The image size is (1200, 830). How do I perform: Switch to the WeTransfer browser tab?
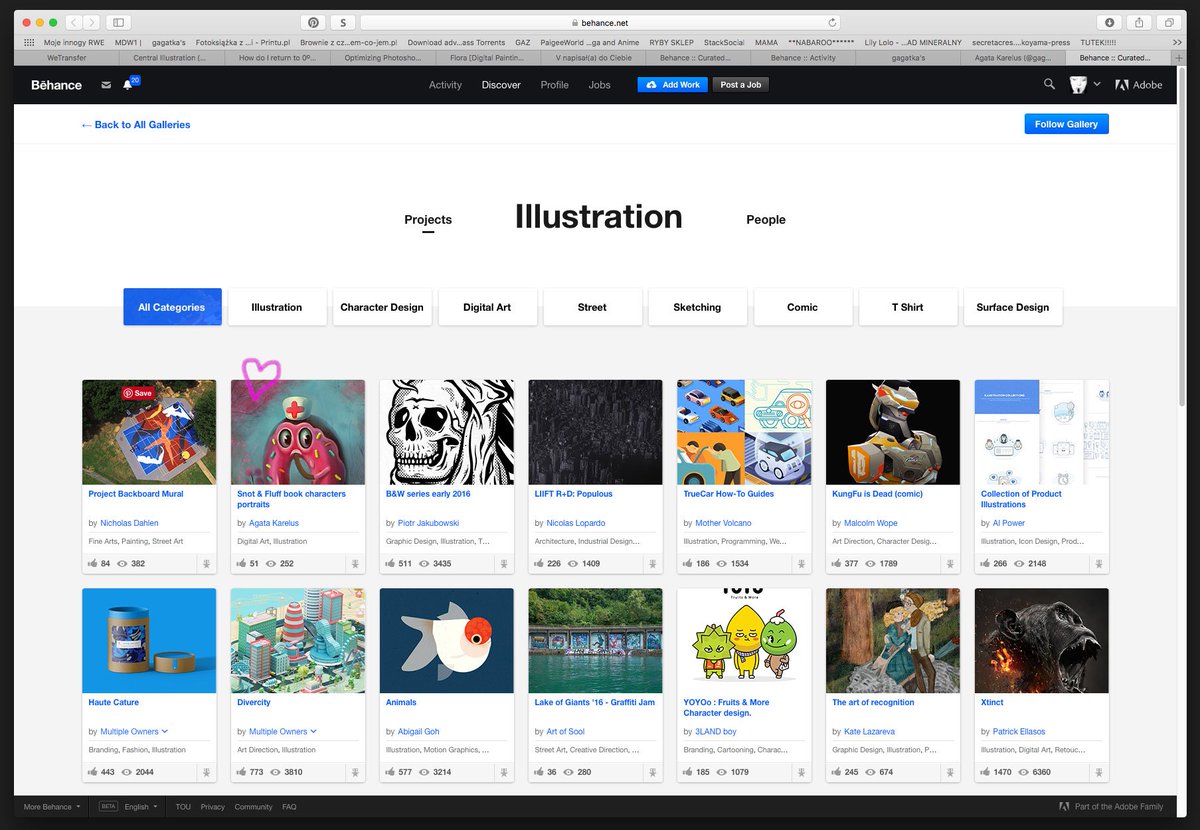pos(68,58)
